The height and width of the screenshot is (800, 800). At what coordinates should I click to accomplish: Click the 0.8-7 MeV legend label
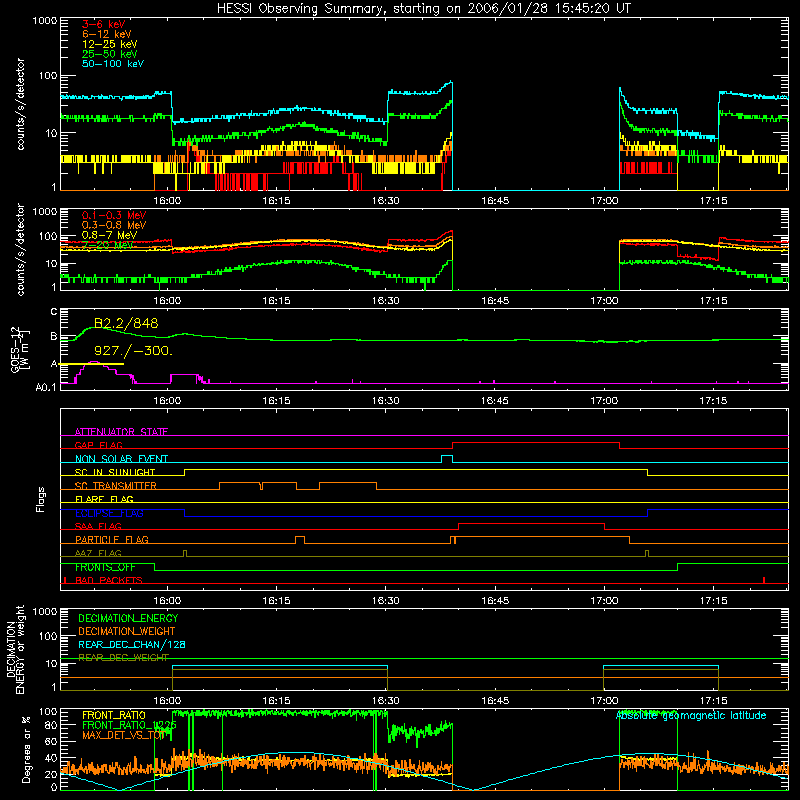[109, 235]
